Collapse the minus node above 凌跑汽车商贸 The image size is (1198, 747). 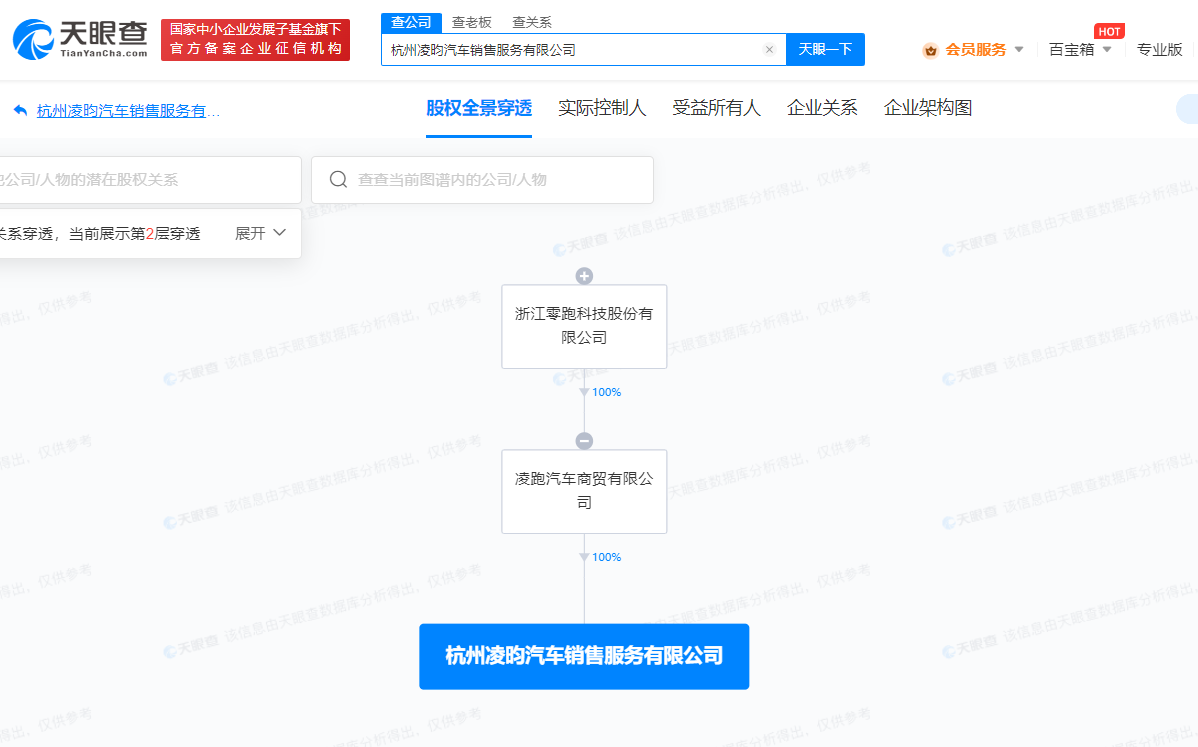[x=584, y=441]
